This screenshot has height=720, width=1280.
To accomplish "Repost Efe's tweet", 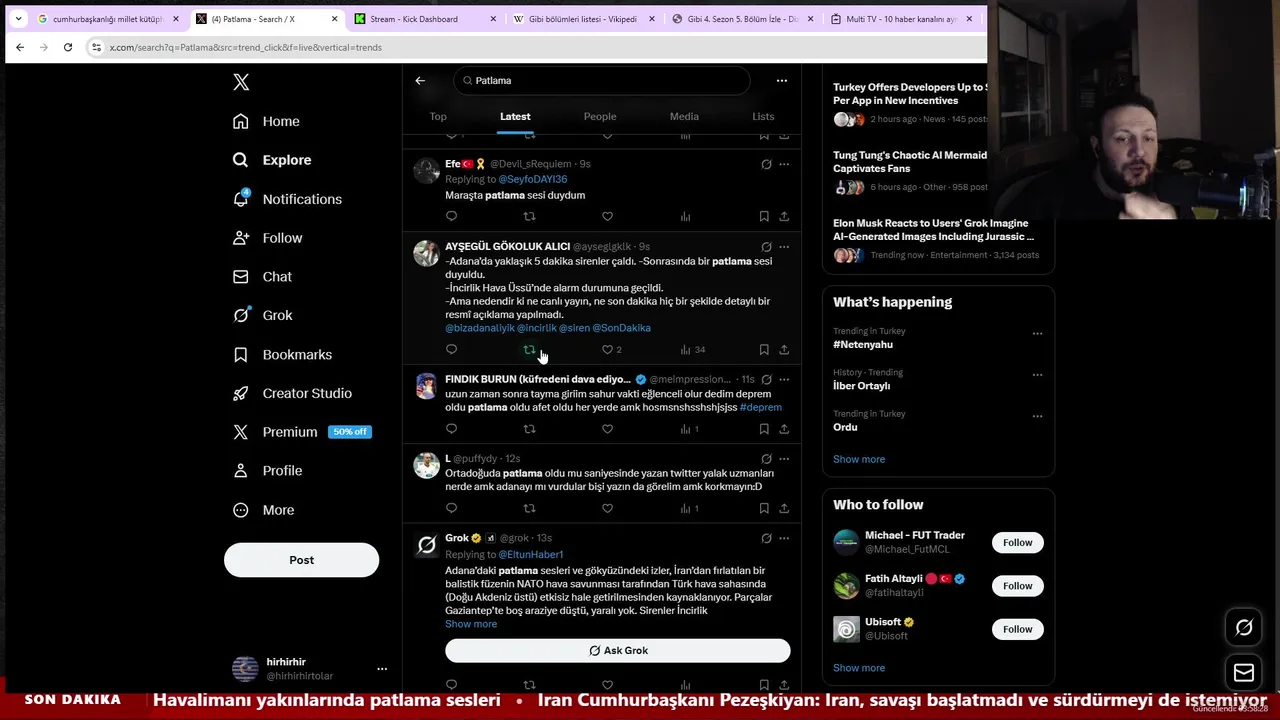I will click(x=529, y=216).
